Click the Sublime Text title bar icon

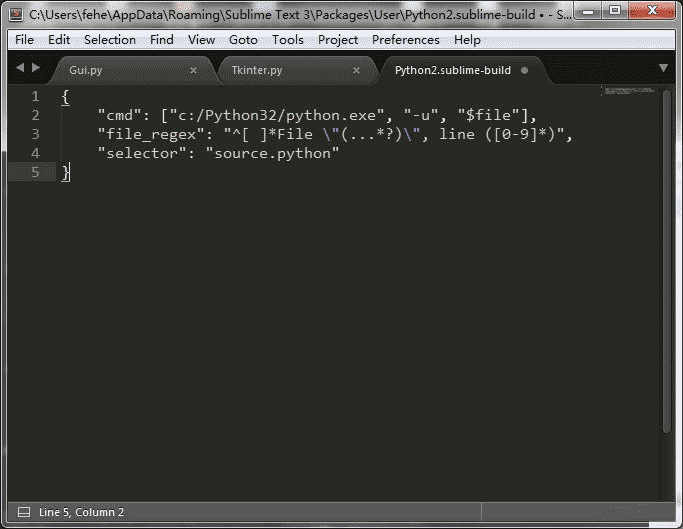16,14
